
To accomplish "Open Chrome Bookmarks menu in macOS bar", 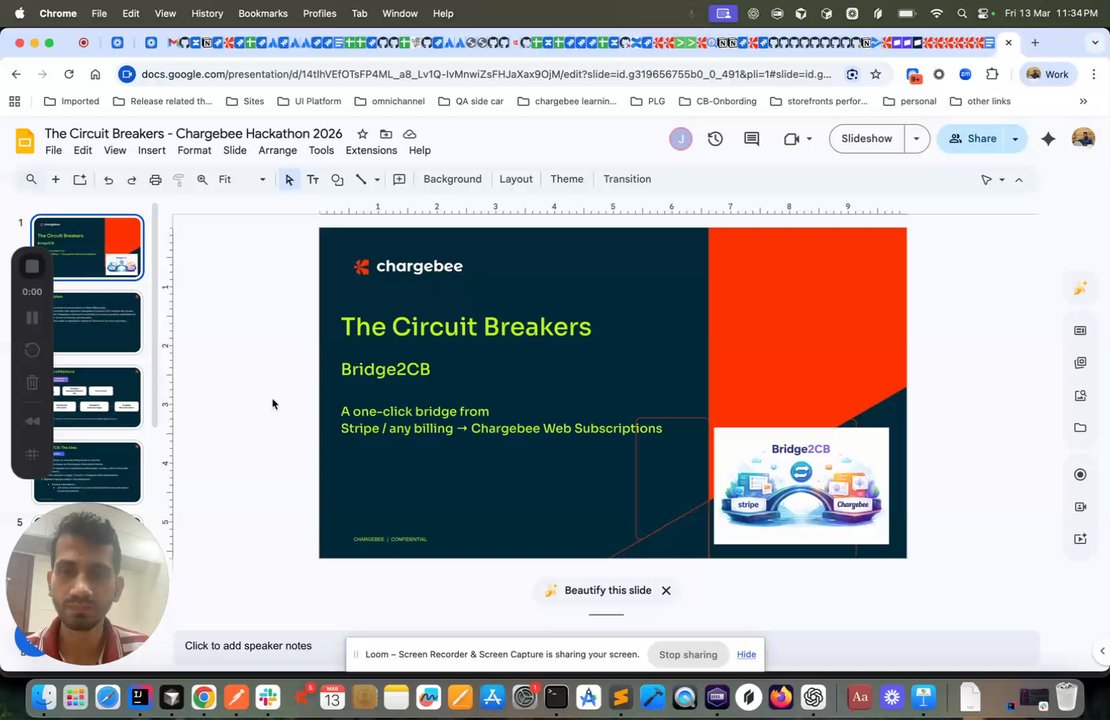I will click(x=263, y=13).
